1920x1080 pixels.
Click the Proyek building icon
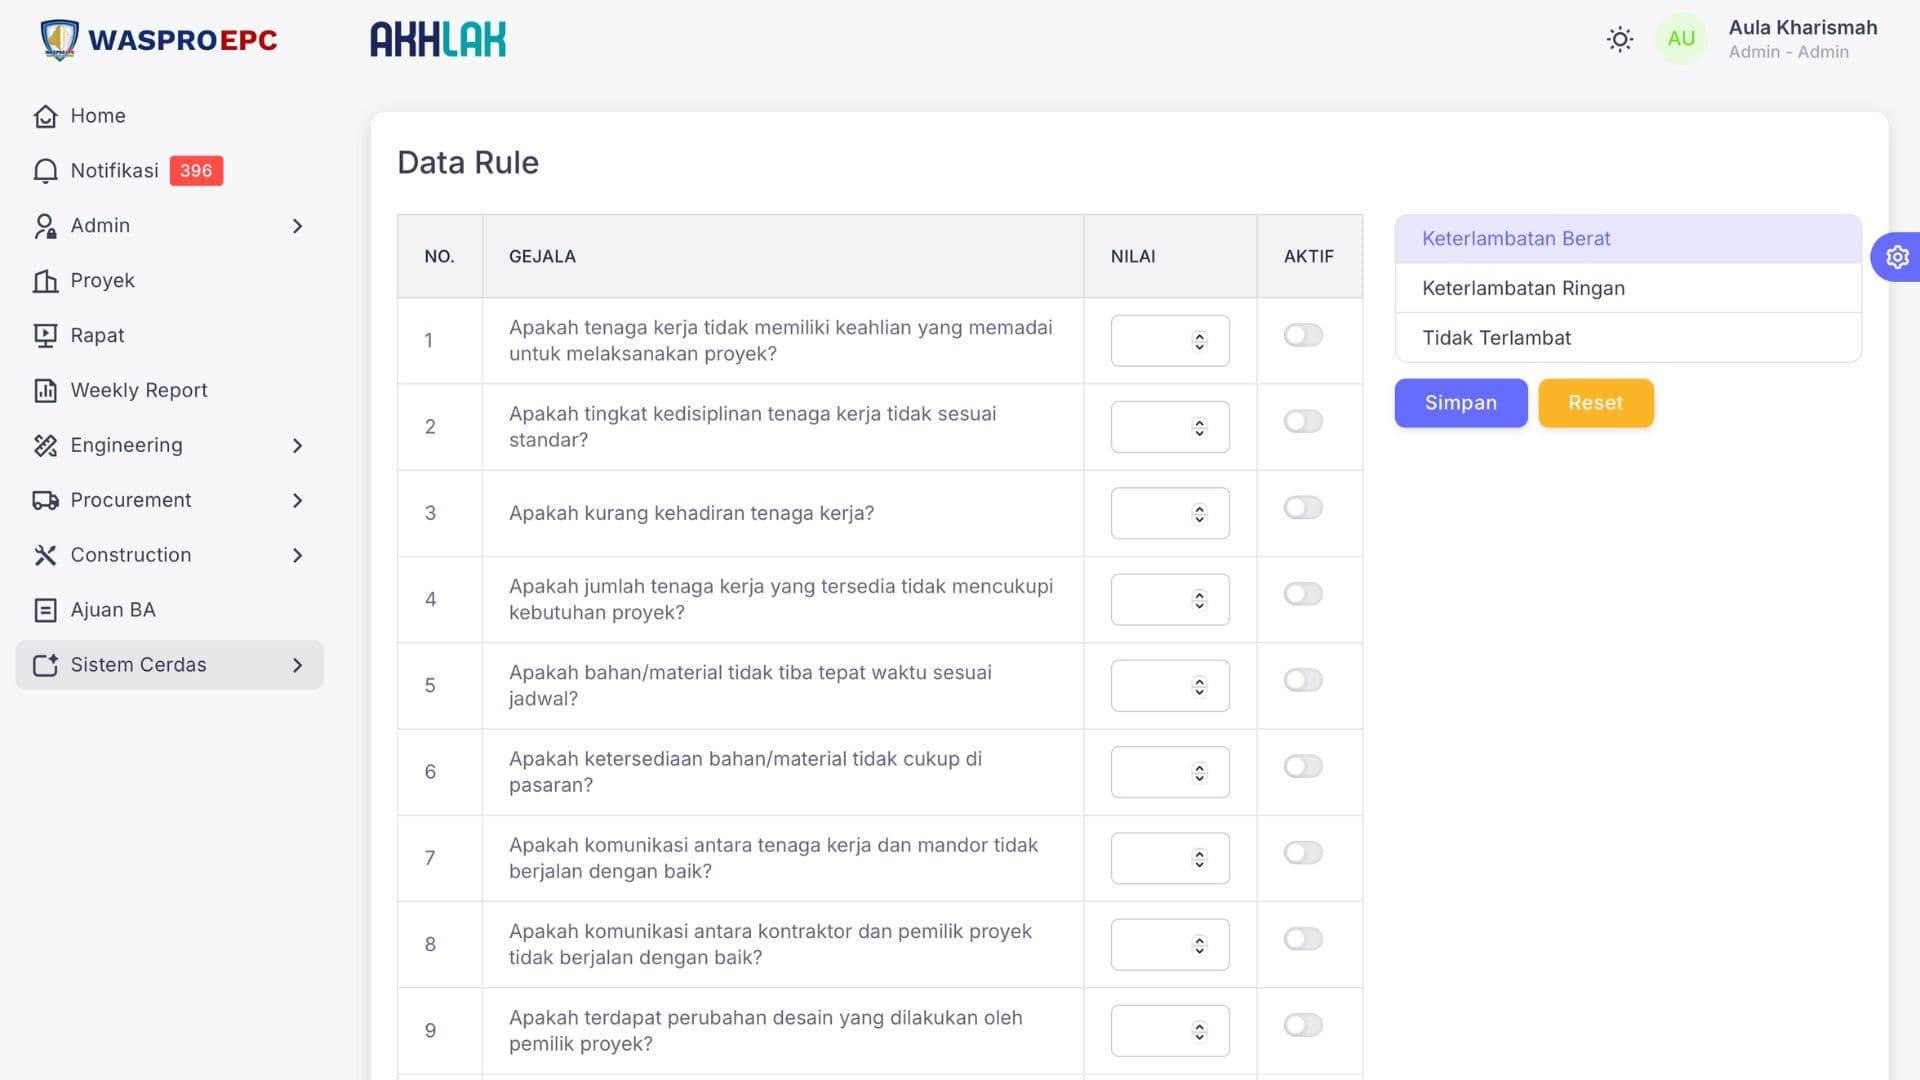click(45, 281)
